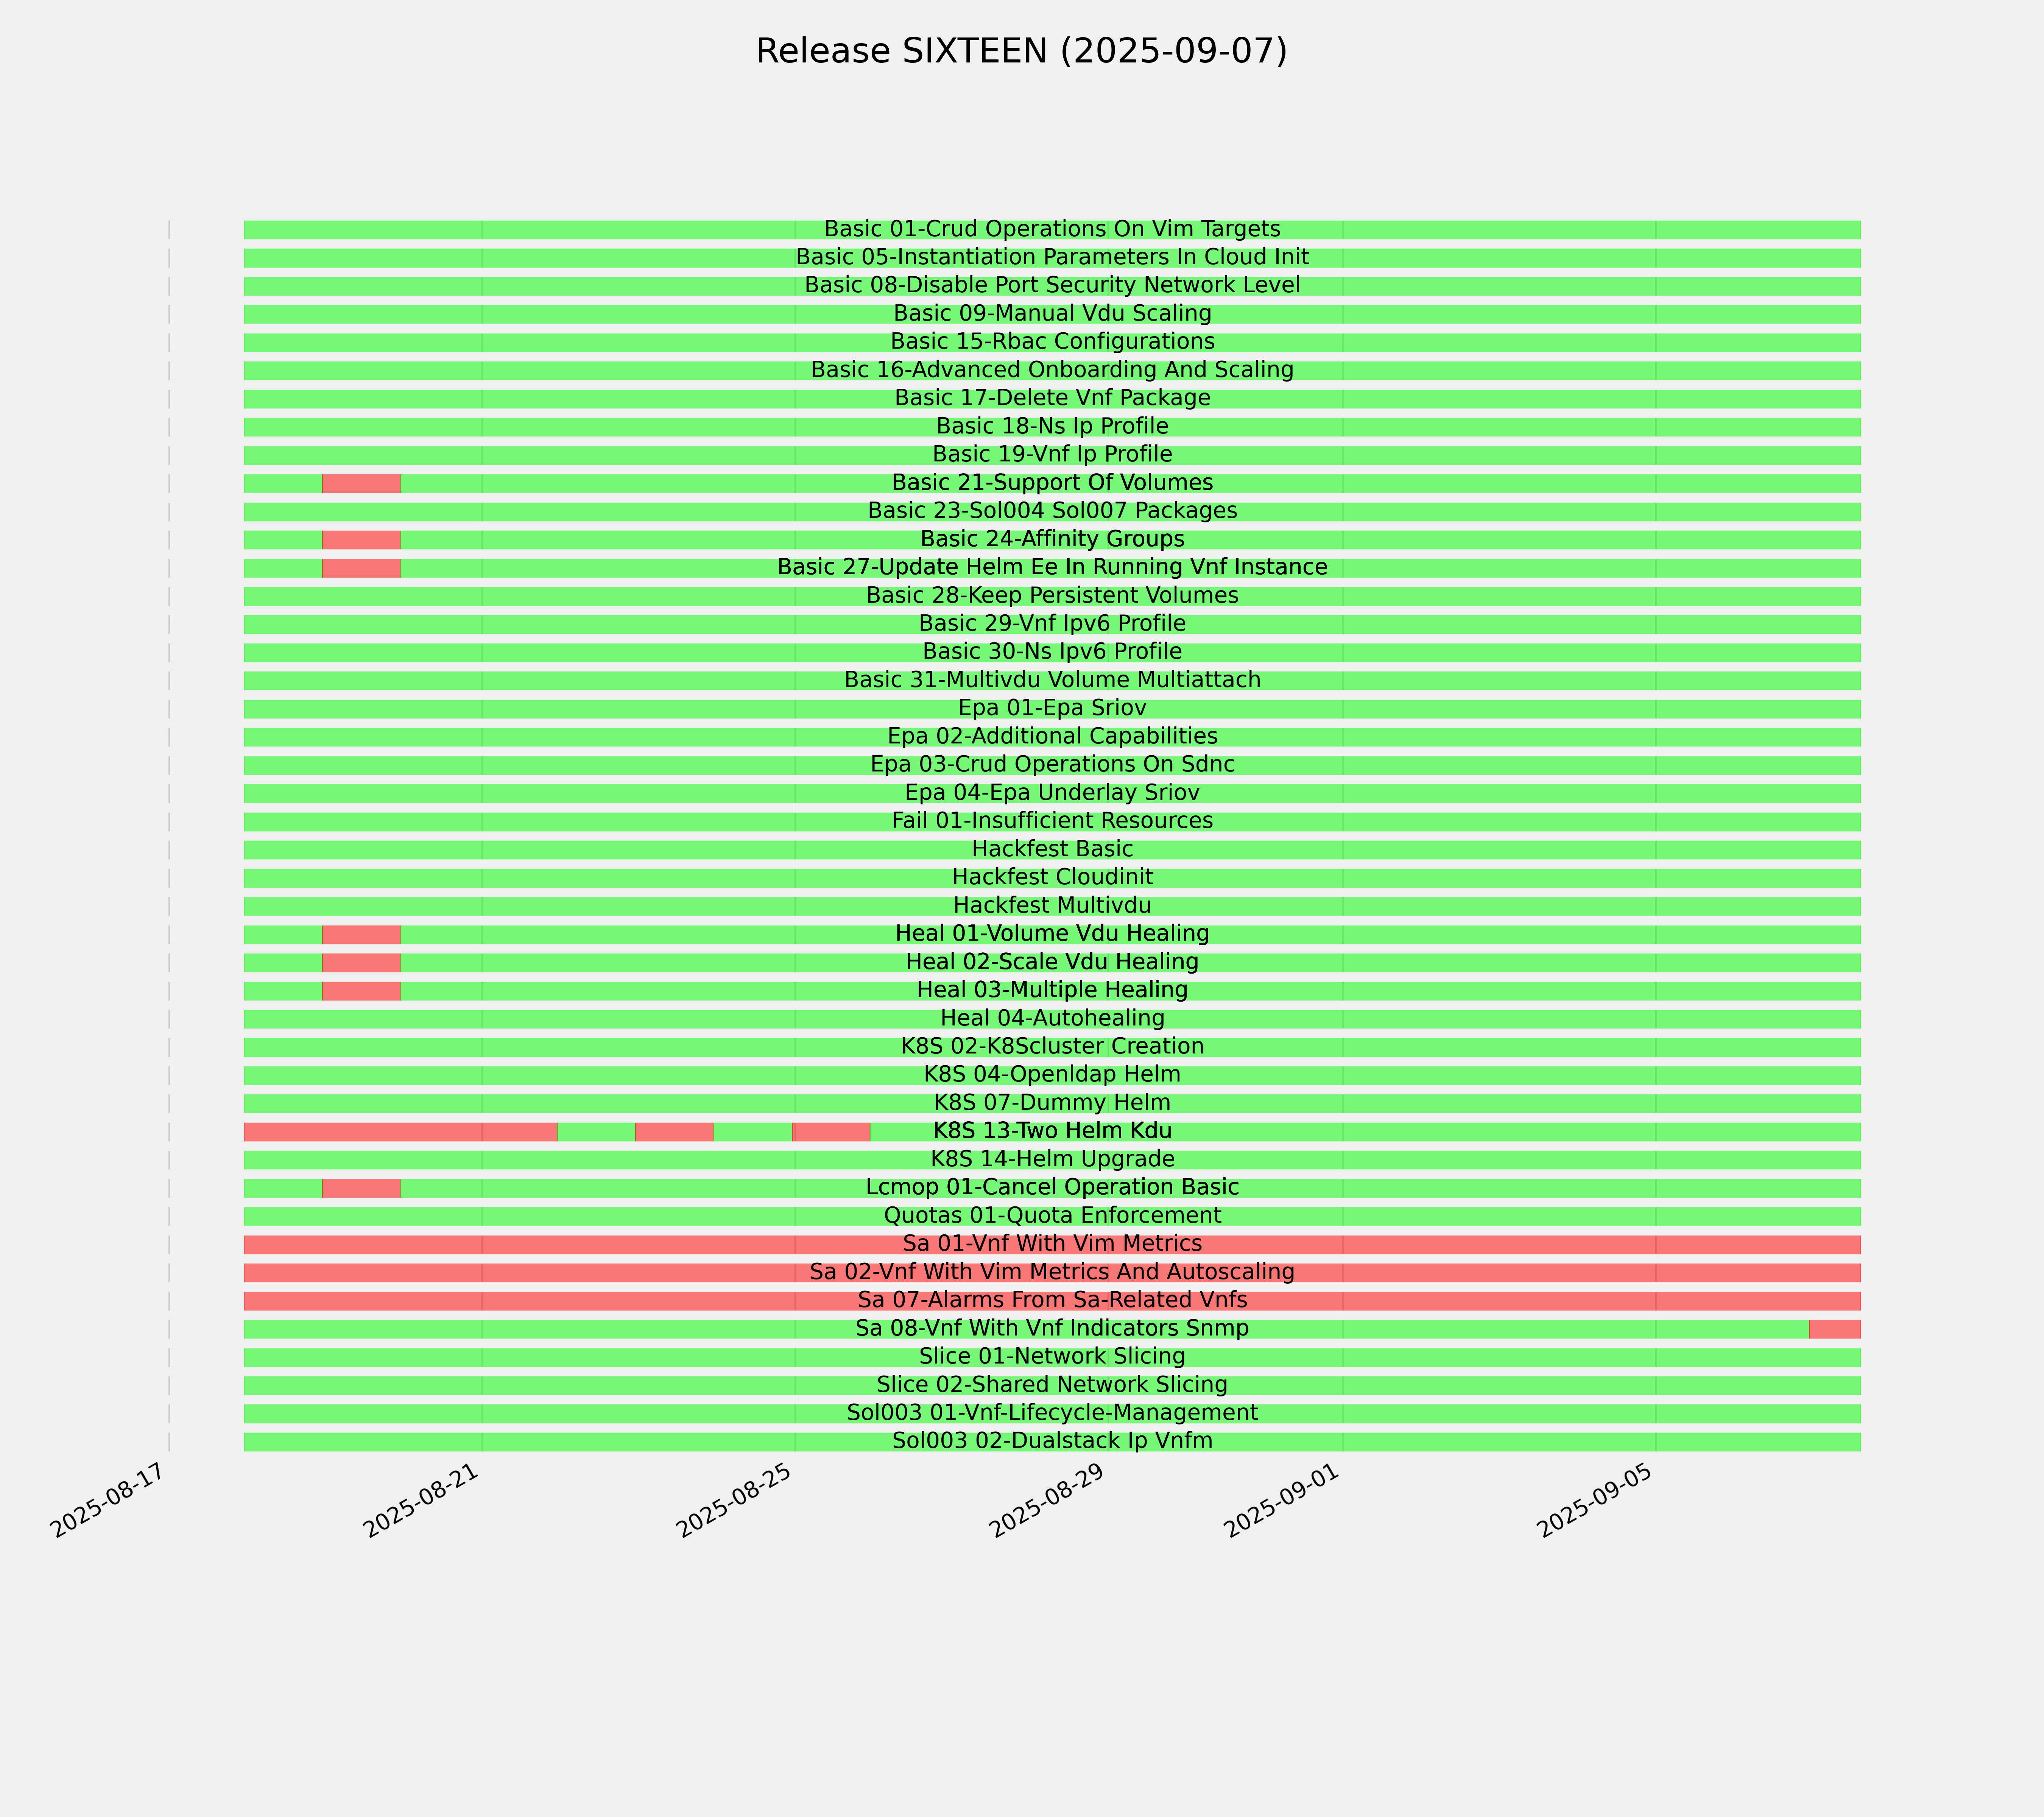Click the chart title Release SIXTEEN

(1021, 51)
